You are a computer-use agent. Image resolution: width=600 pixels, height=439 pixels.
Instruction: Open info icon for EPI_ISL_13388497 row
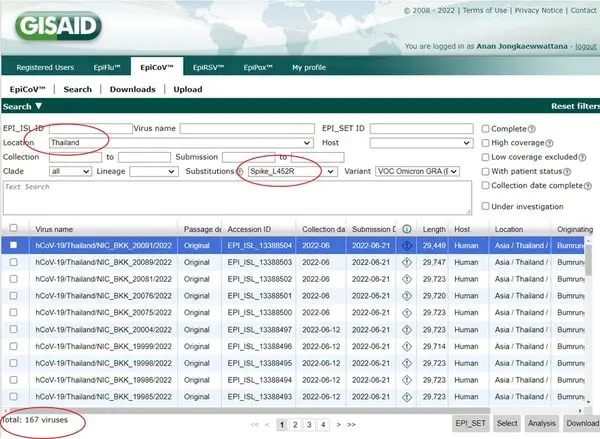click(x=407, y=330)
